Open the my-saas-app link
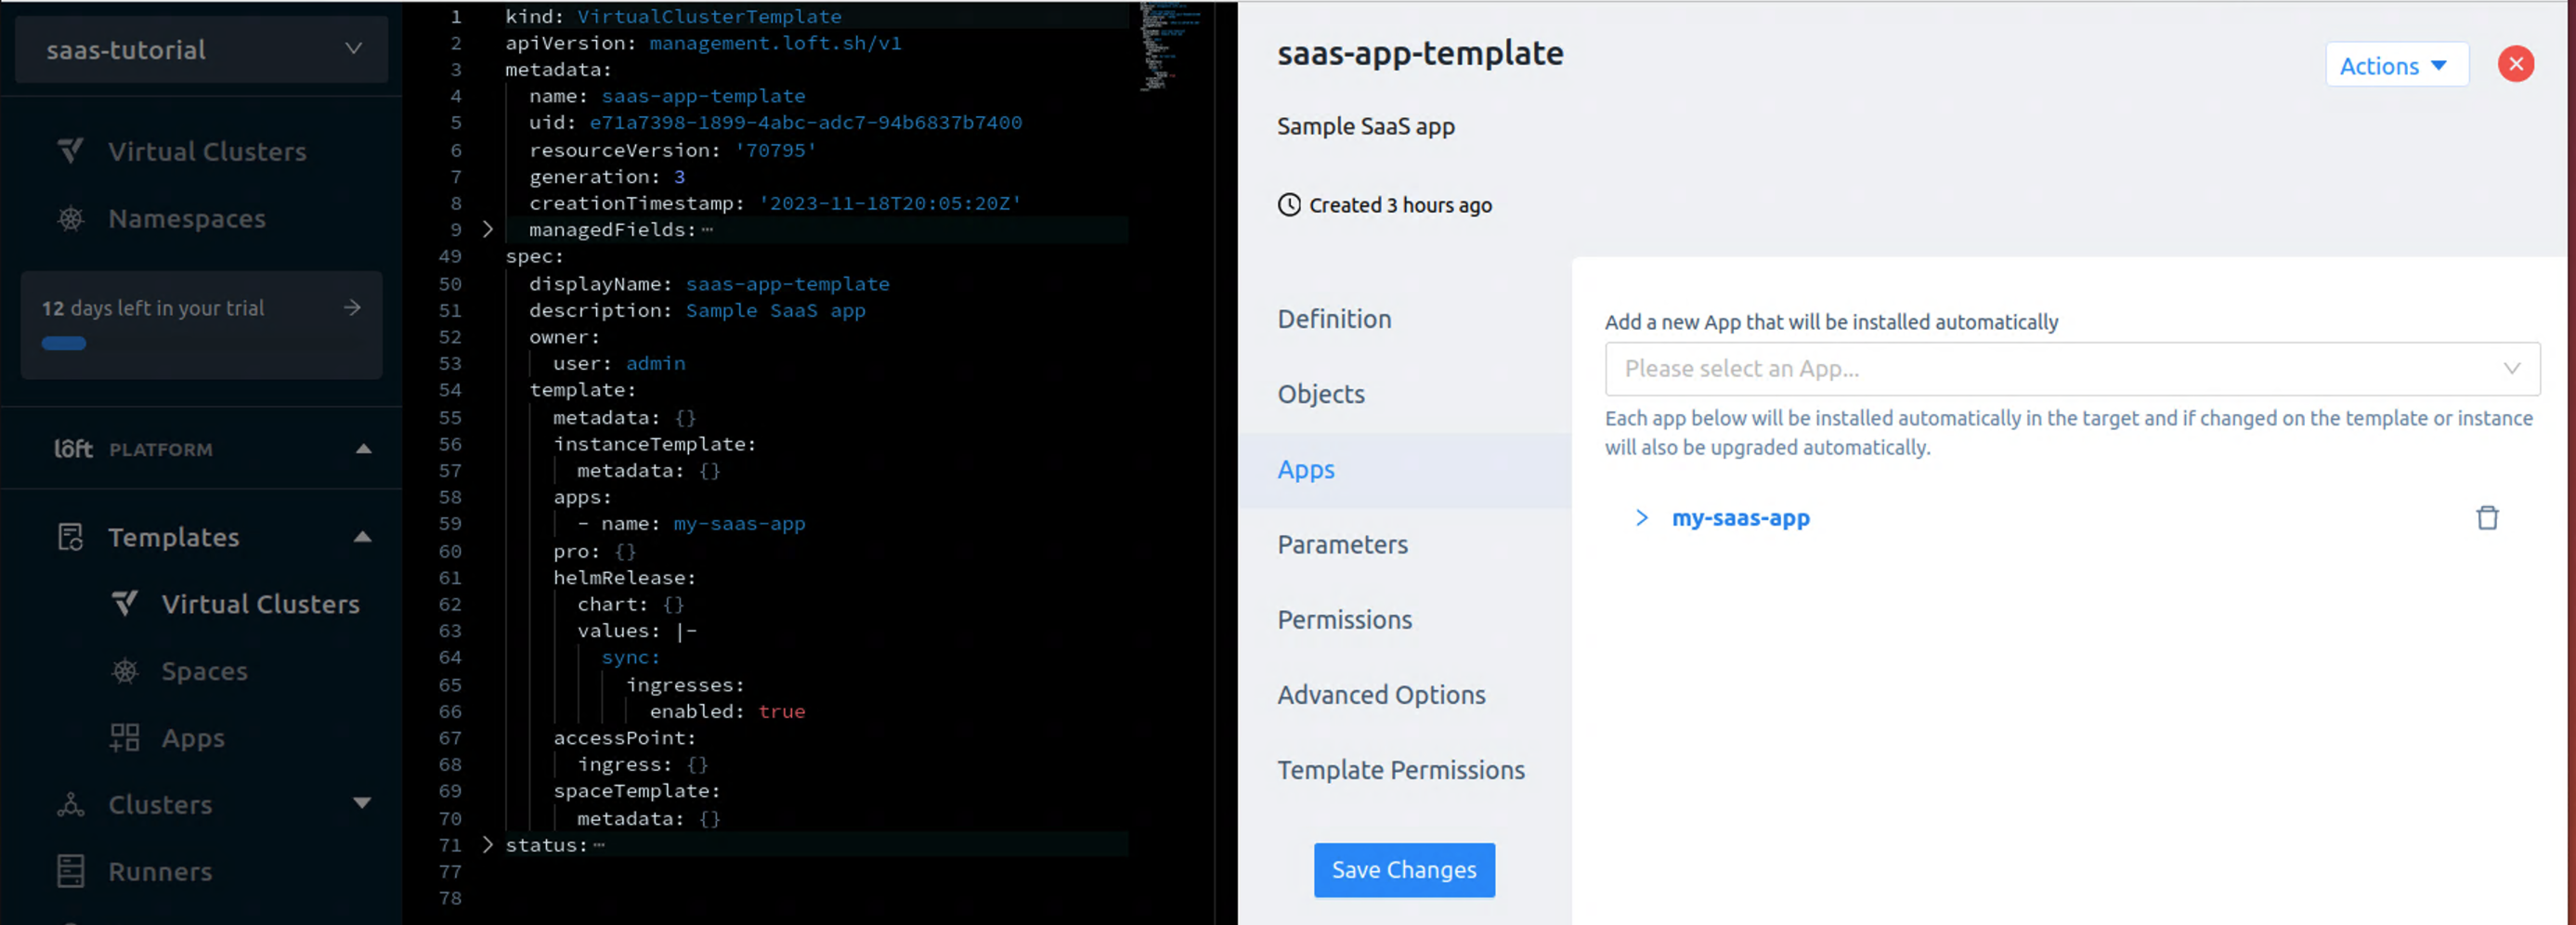The height and width of the screenshot is (925, 2576). click(1741, 517)
